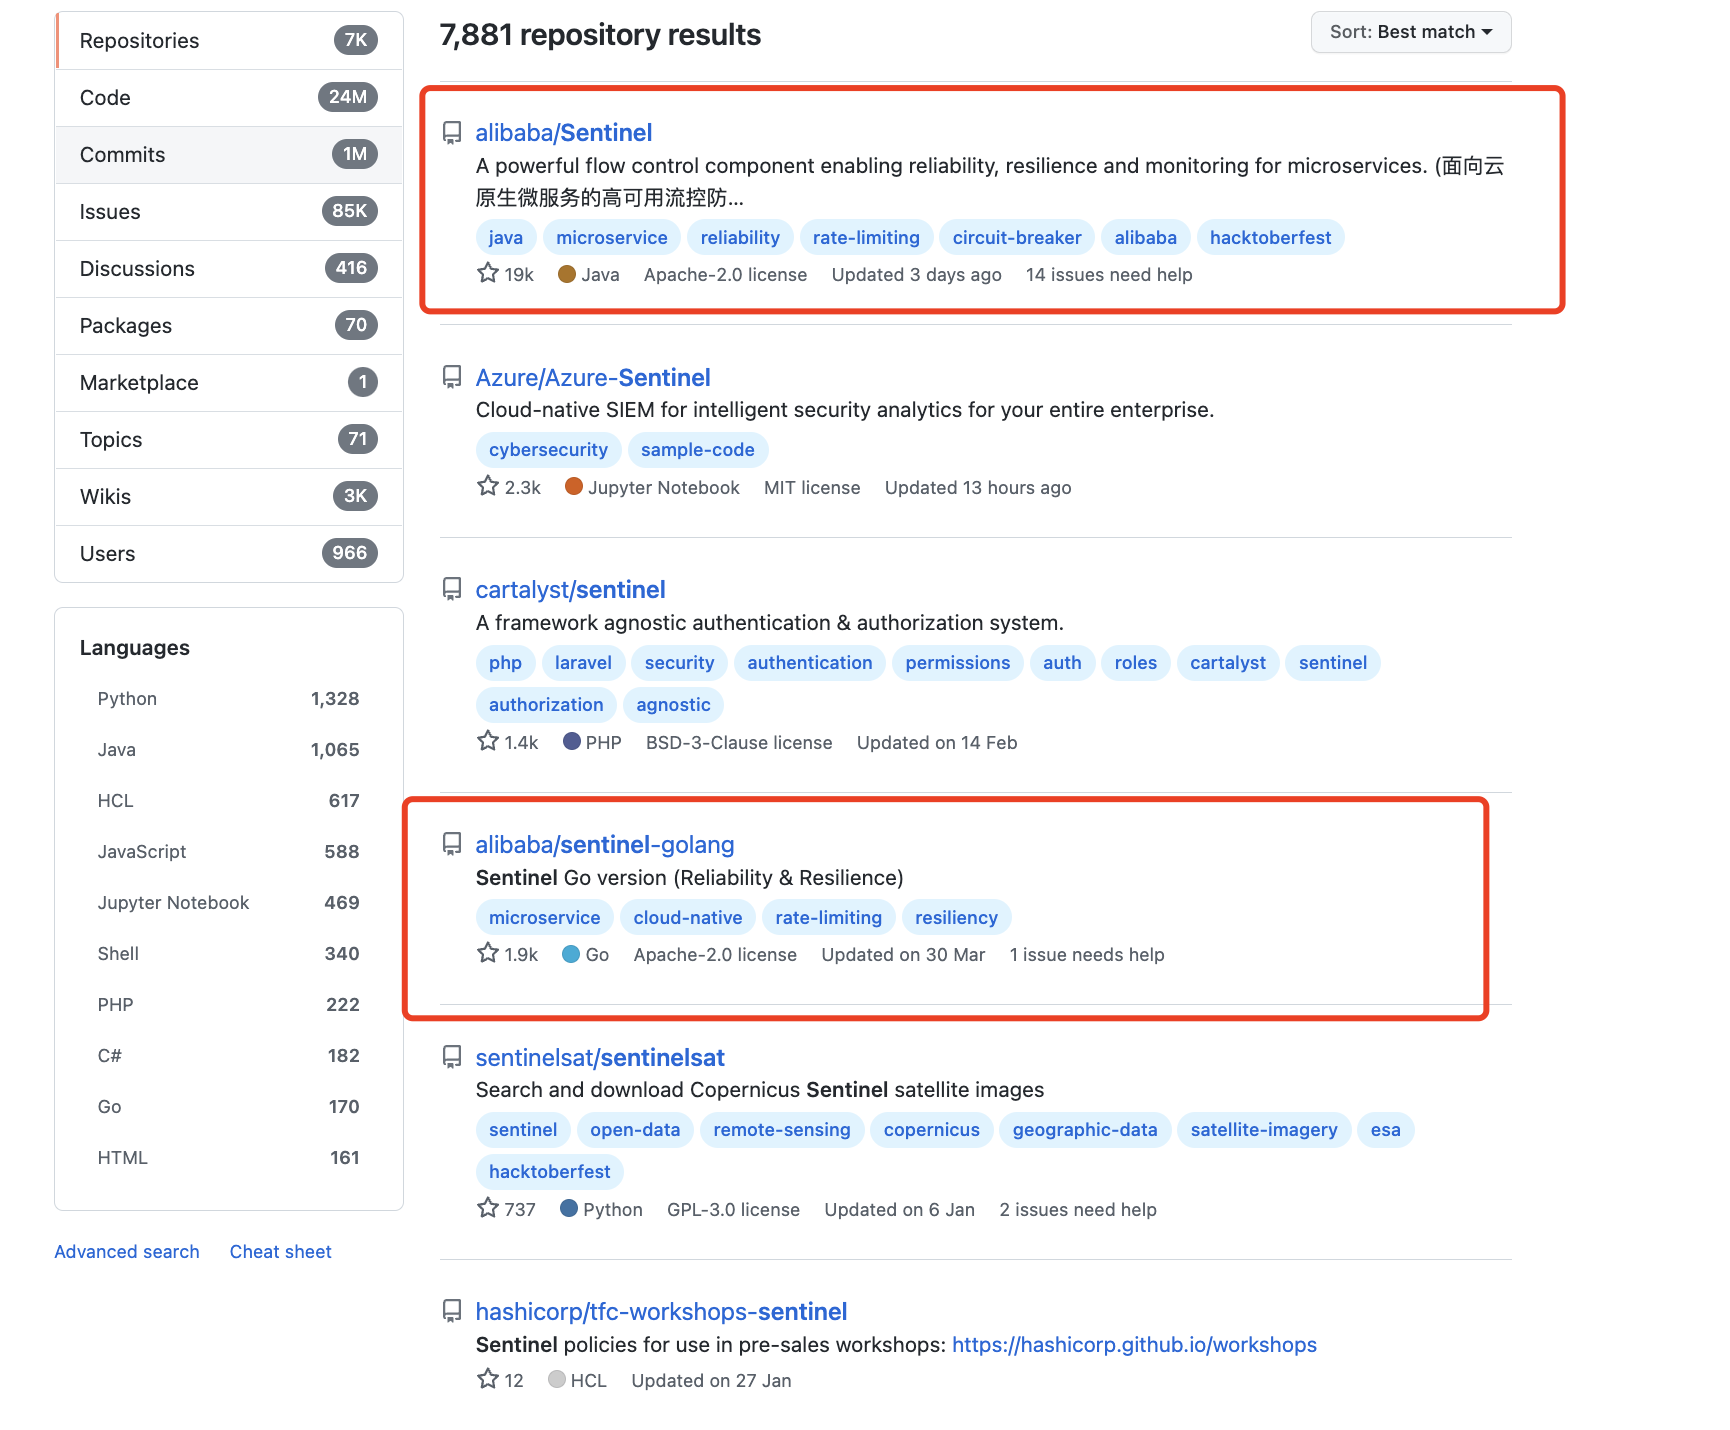Open the alibaba/sentinel-golang repository

pos(604,845)
